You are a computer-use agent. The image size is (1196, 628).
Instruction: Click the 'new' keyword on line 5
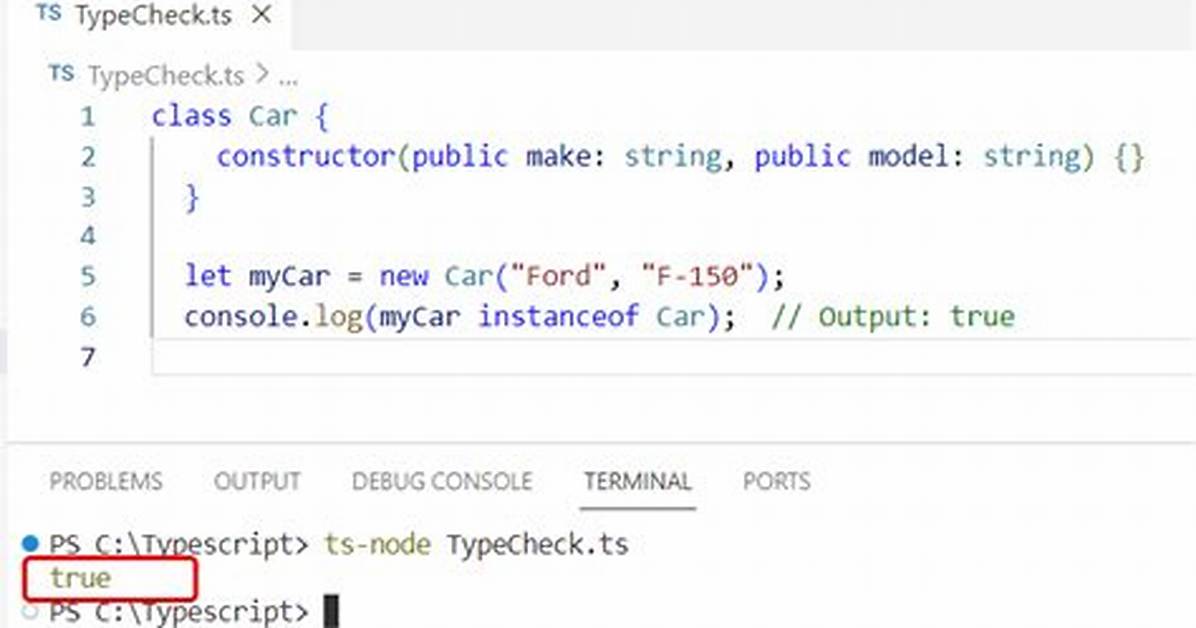(403, 275)
